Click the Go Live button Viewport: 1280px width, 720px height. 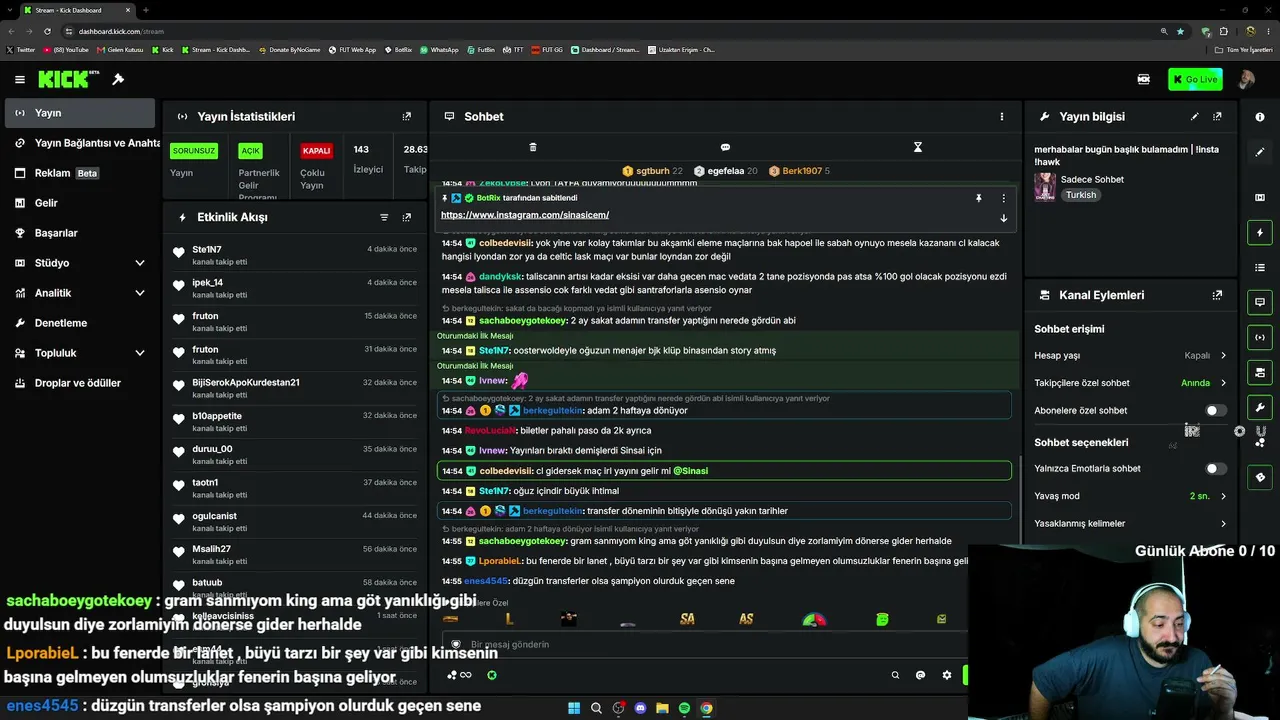1195,80
